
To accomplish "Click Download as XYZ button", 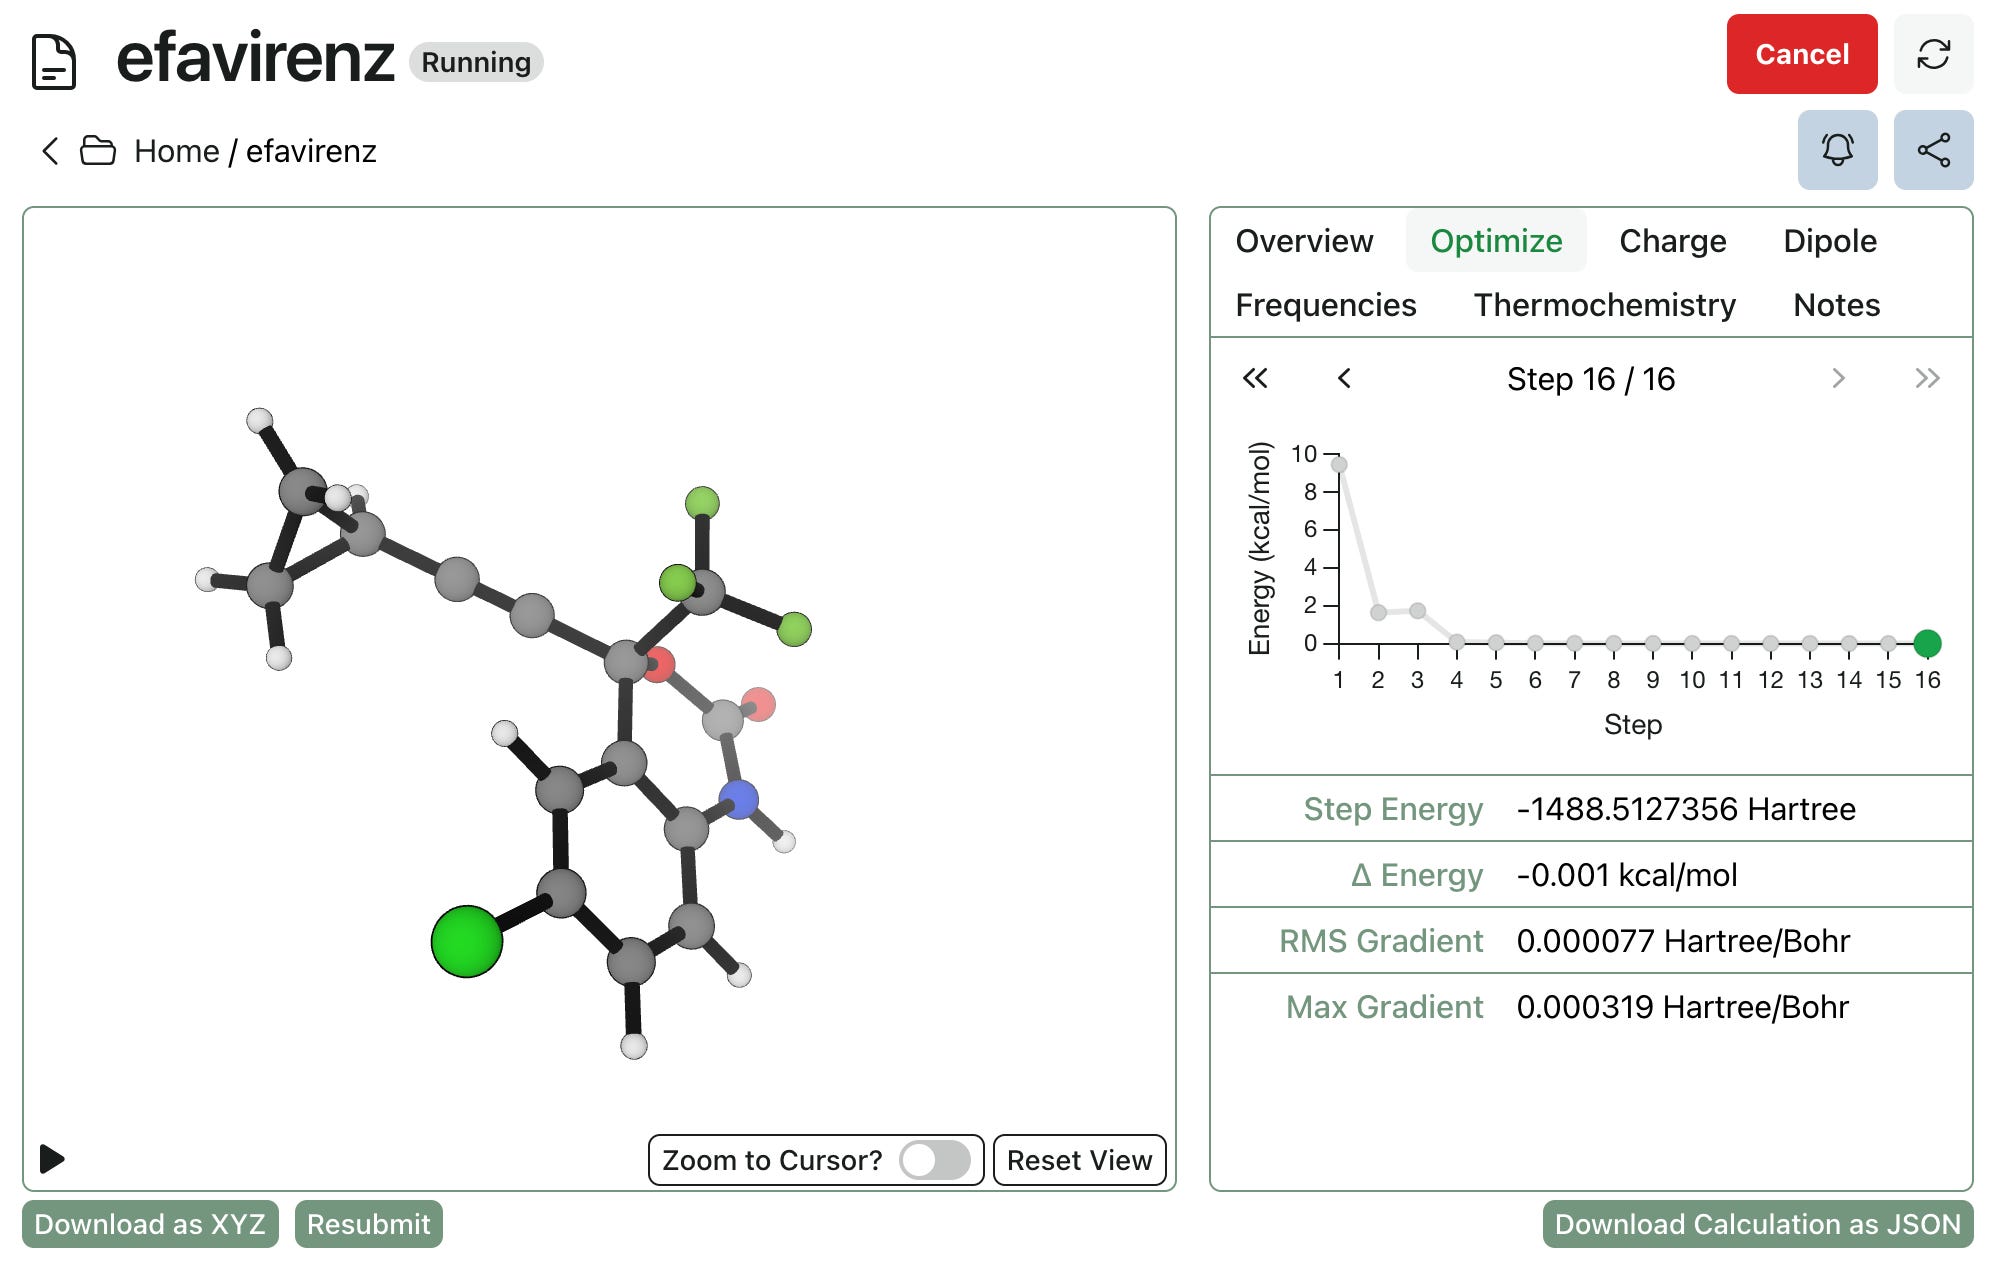I will coord(150,1224).
